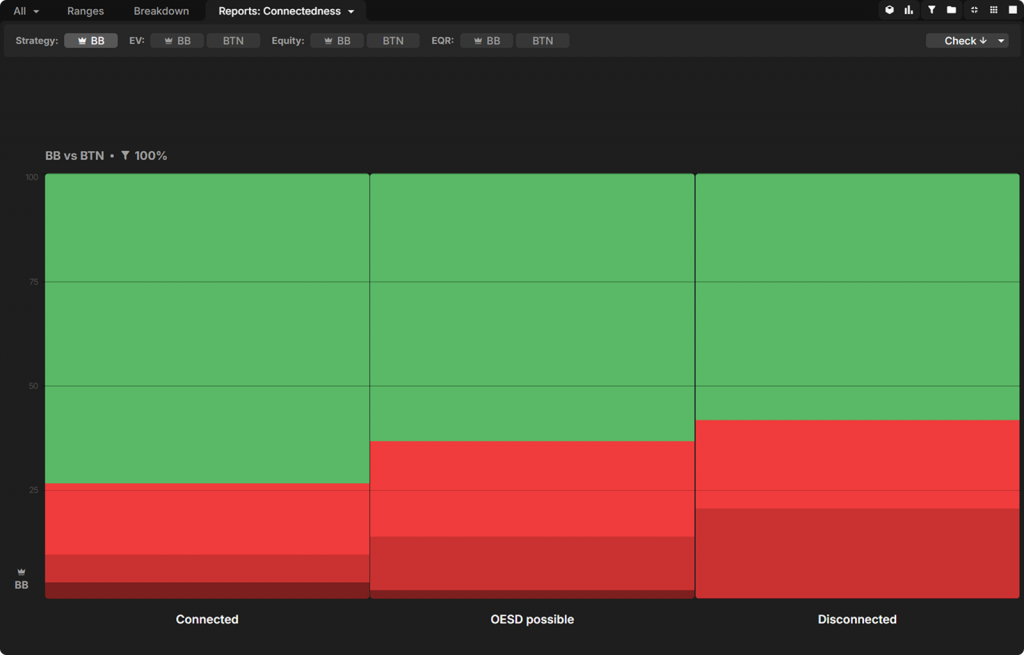Screen dimensions: 1024x655
Task: Click the filter icon beside 100%
Action: 125,156
